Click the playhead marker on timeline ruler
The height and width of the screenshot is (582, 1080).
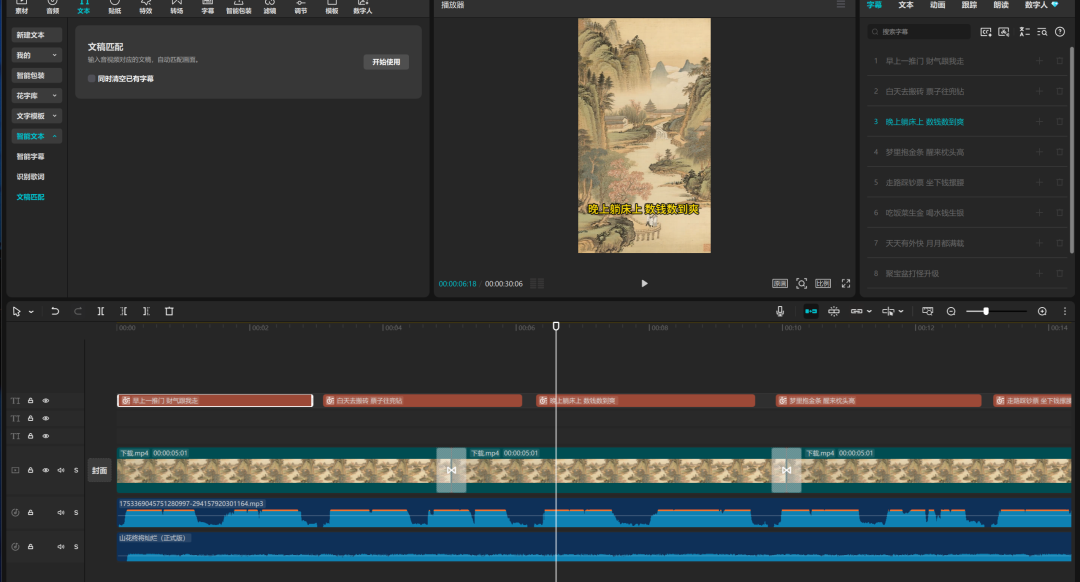(556, 326)
